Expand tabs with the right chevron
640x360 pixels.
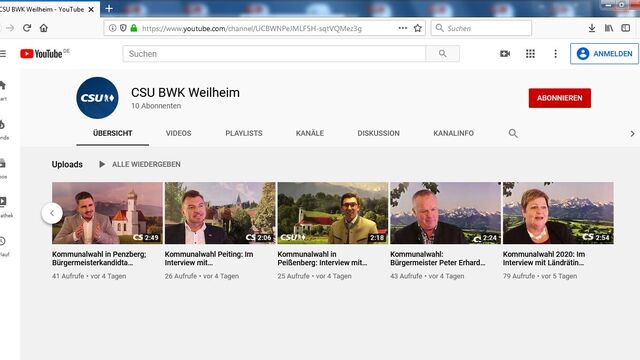(632, 133)
